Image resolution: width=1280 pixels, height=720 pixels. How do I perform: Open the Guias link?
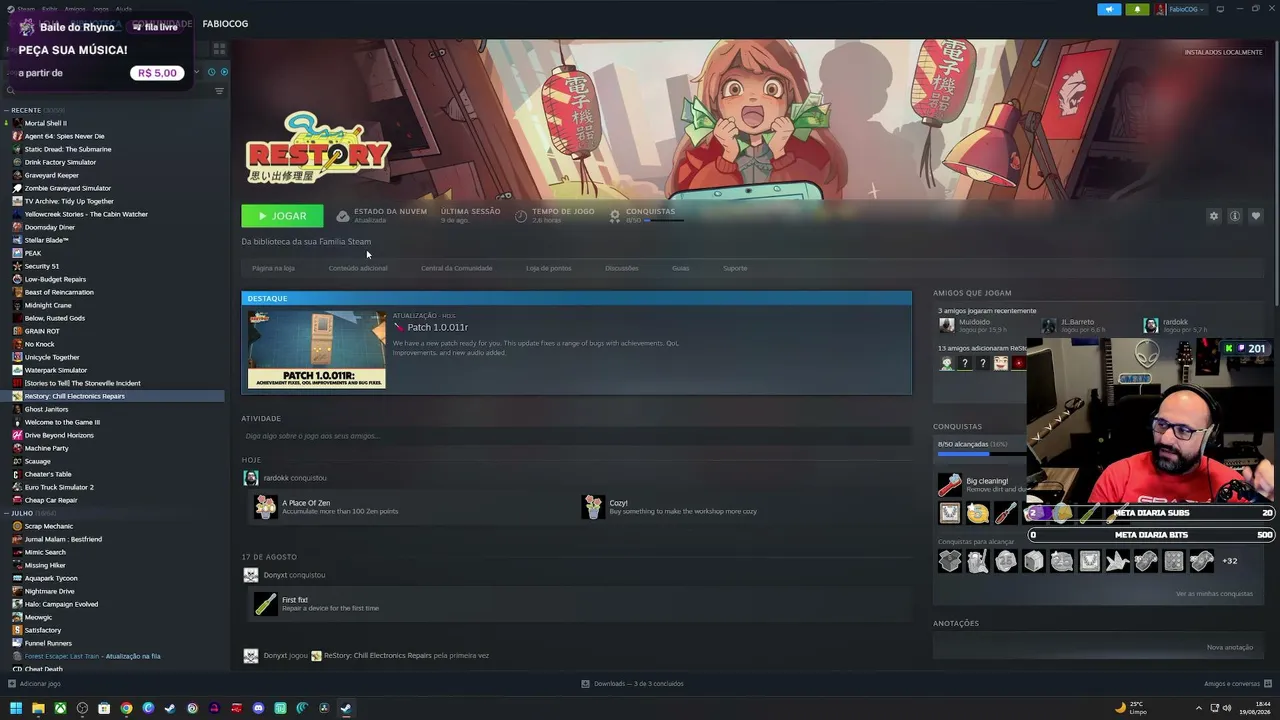(x=680, y=268)
